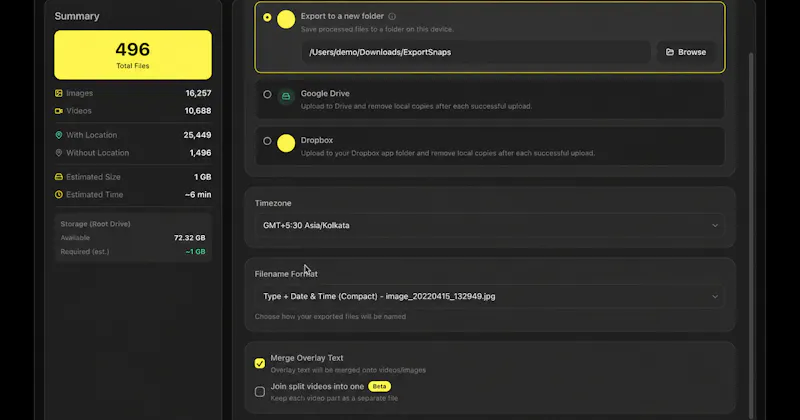Click the ~1 GB required storage value
The image size is (800, 420).
point(195,252)
